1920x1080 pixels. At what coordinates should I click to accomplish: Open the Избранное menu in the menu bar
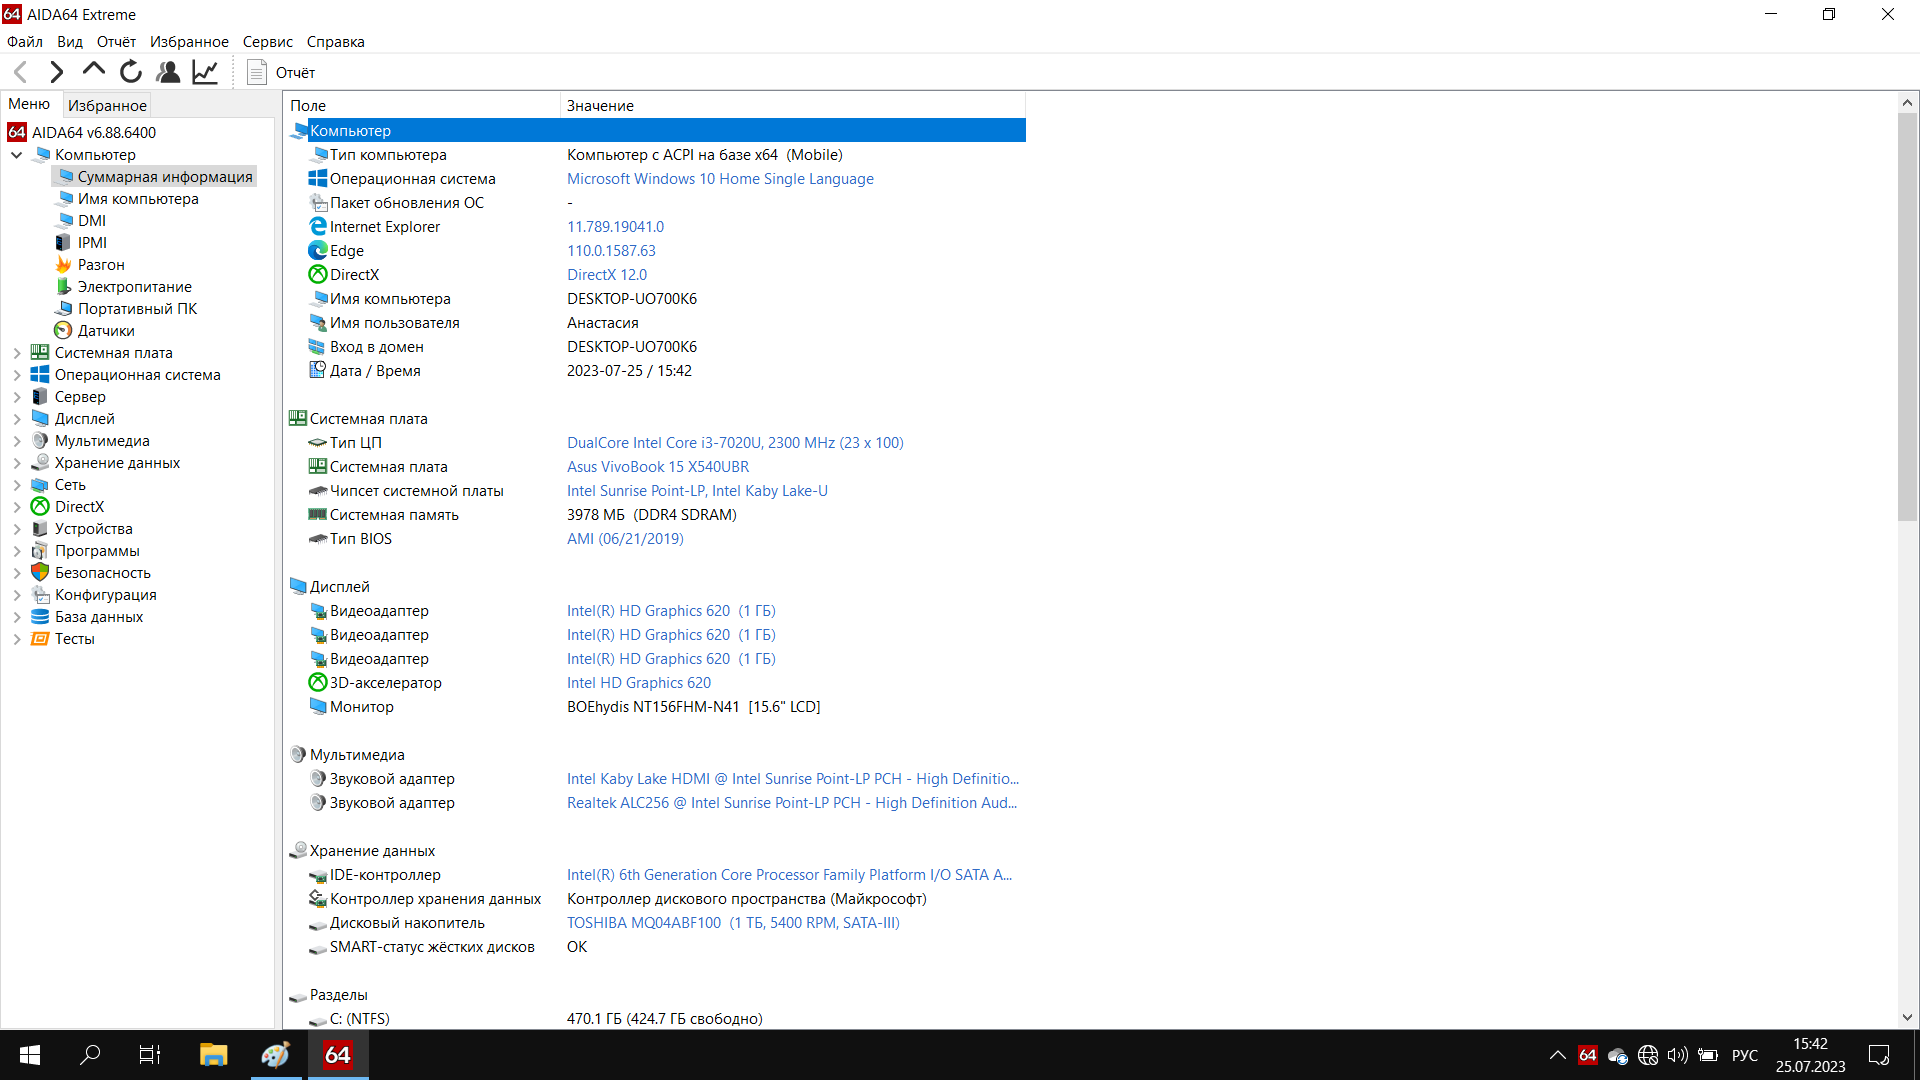tap(189, 42)
